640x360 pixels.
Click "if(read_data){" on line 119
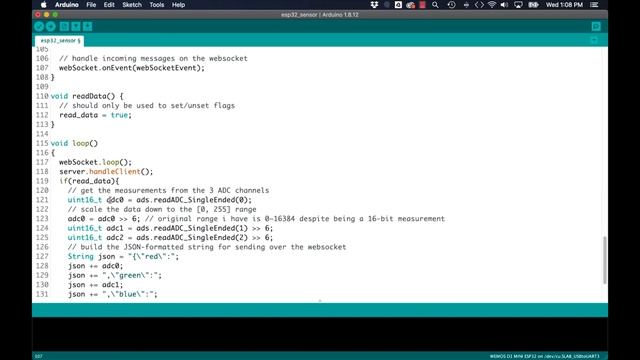point(89,181)
